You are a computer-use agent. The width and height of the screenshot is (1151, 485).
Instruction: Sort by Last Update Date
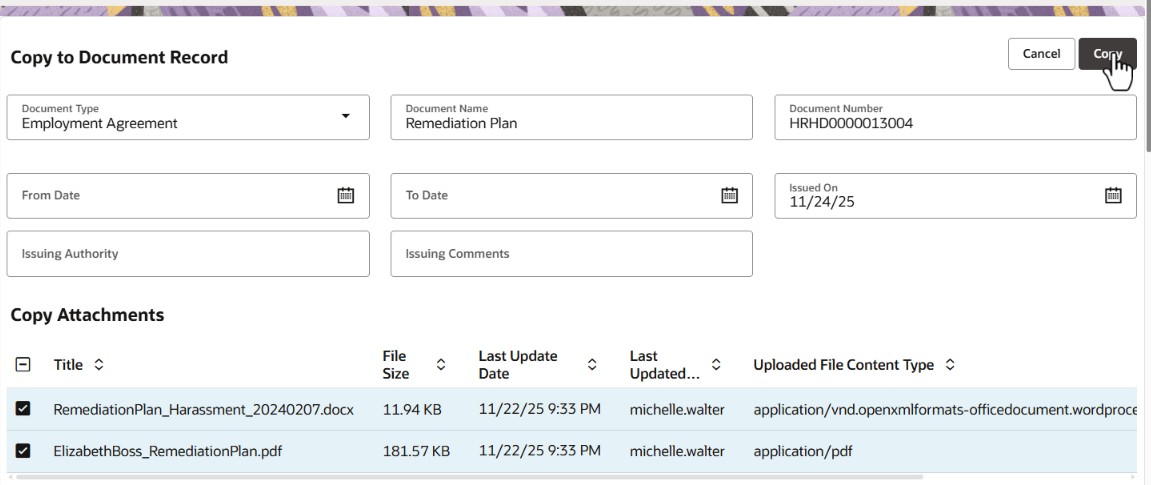coord(592,365)
